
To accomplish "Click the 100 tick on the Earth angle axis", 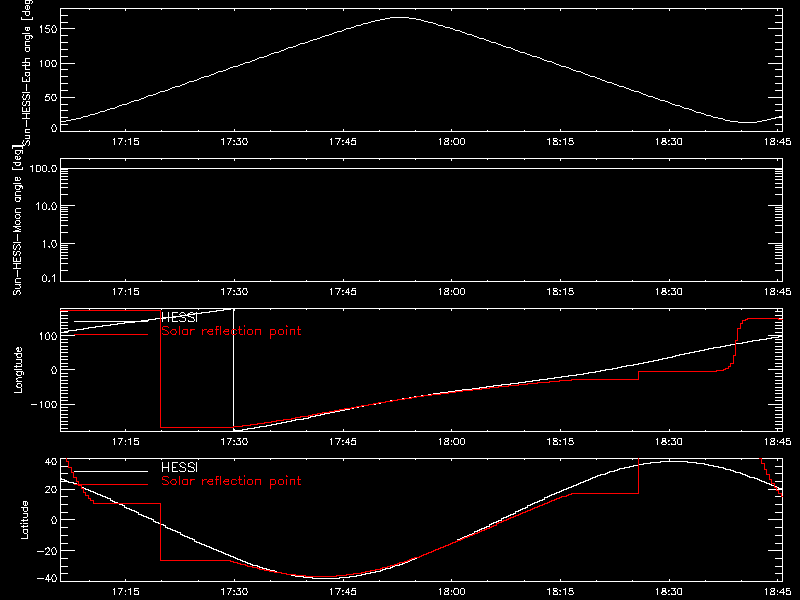I will pos(48,64).
